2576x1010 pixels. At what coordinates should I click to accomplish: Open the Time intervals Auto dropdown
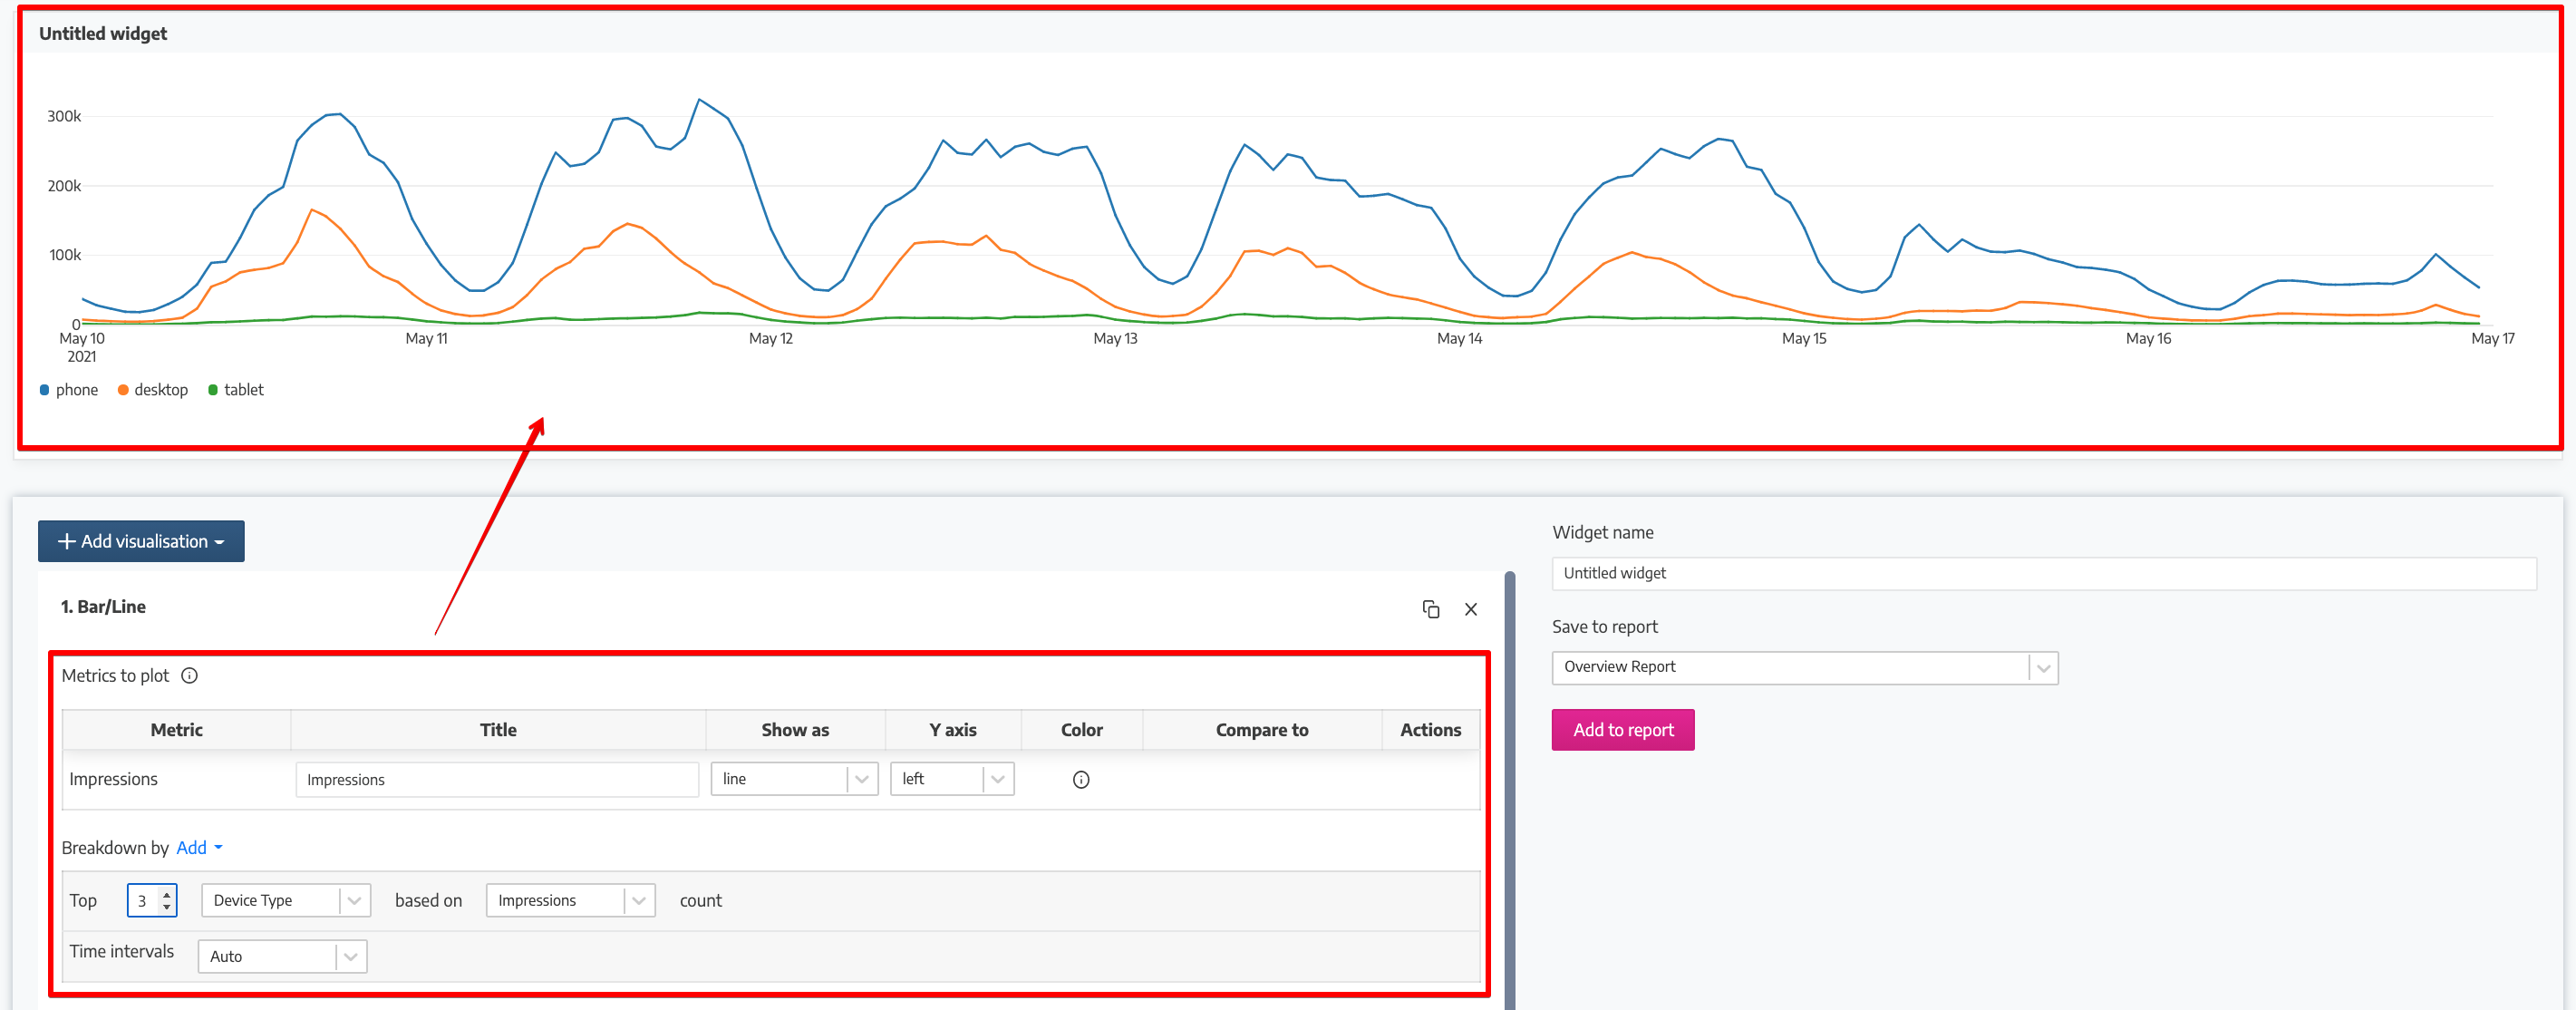click(282, 957)
